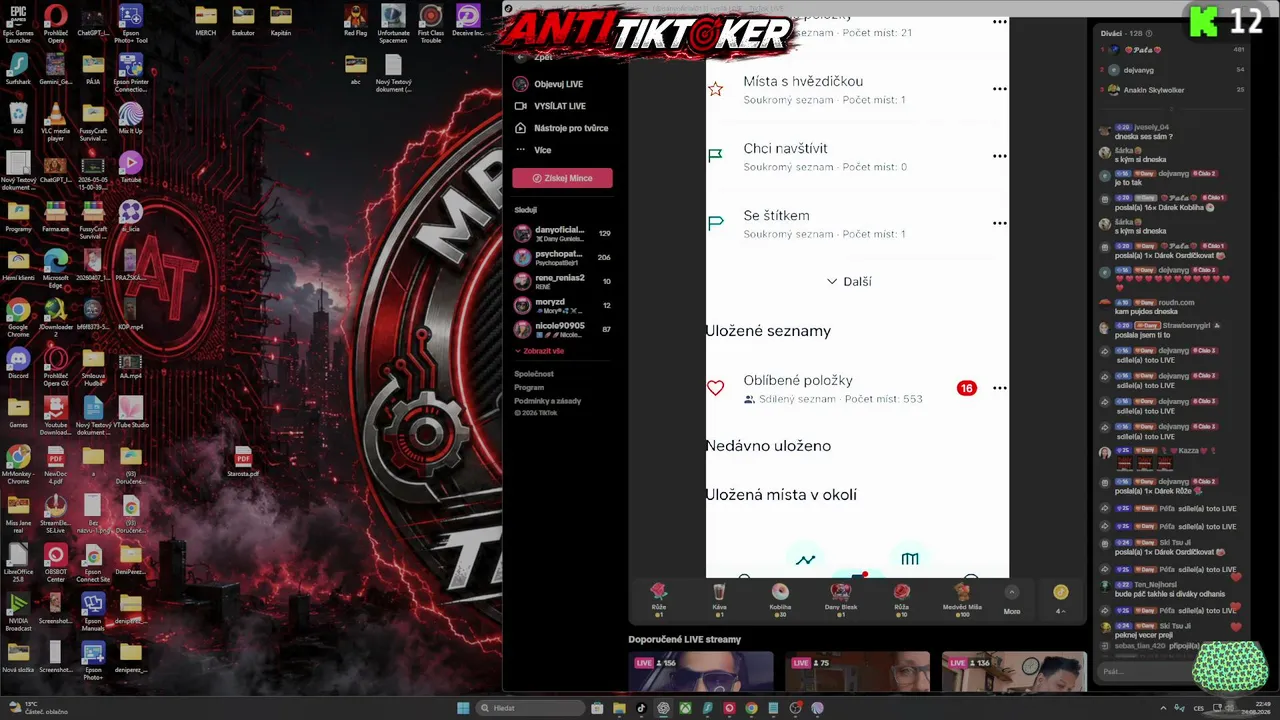Screen dimensions: 1280x720
Task: Open recommended LIVE stream with 156 viewers
Action: point(701,671)
